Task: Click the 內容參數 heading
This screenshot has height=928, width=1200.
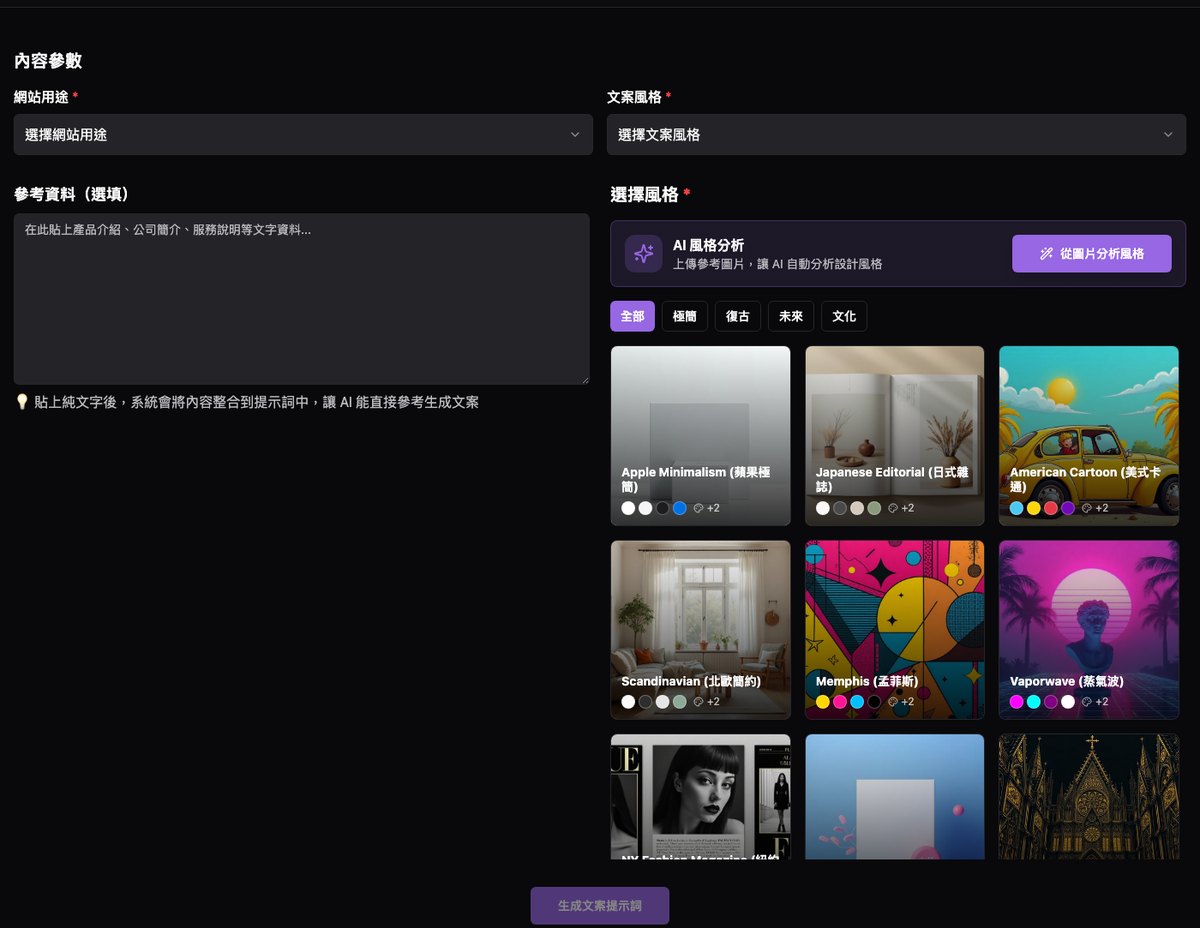Action: [48, 61]
